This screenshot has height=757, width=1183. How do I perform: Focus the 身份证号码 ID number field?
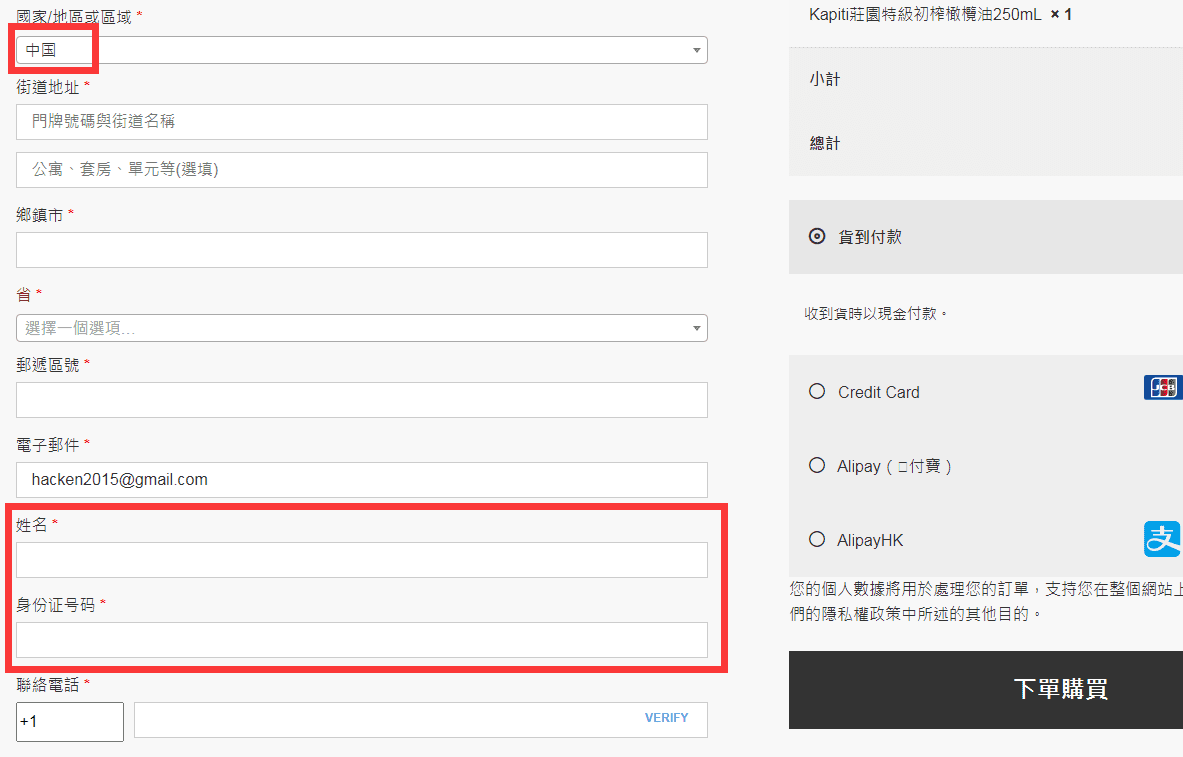pyautogui.click(x=361, y=640)
